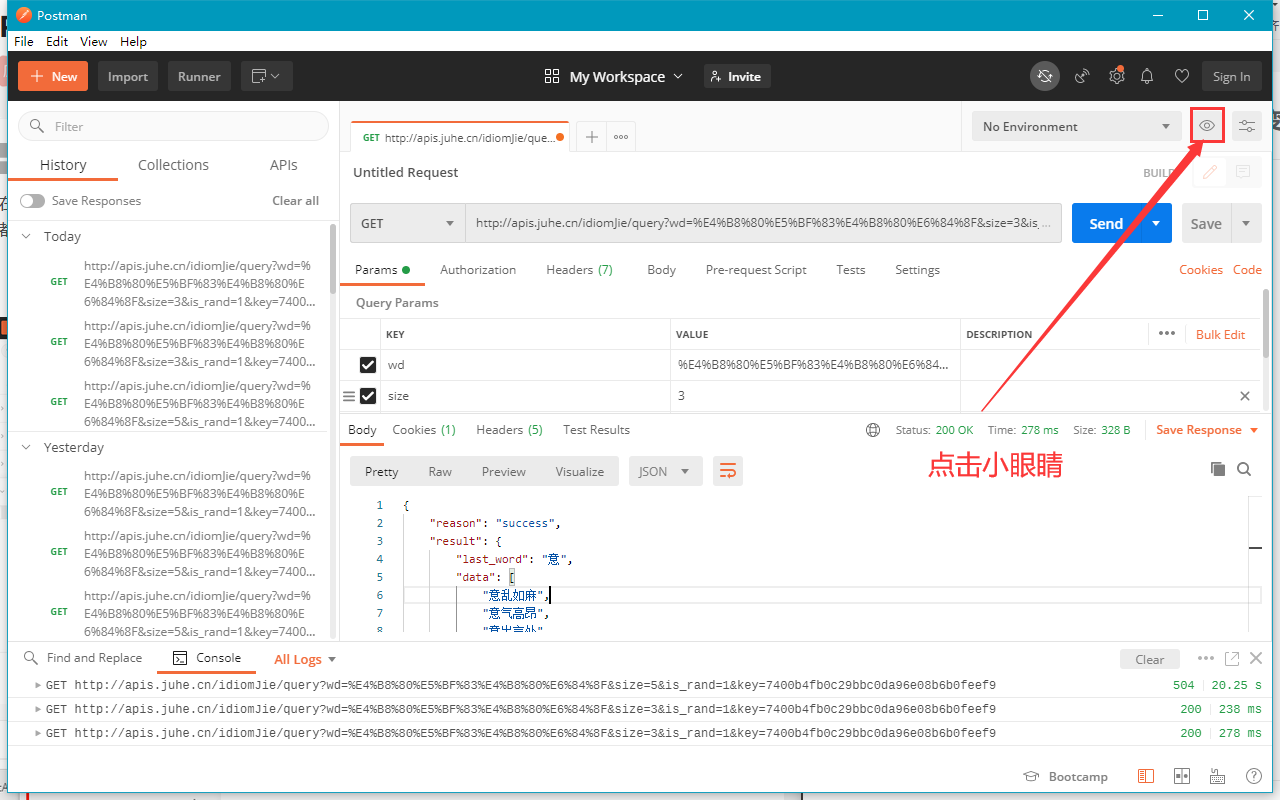Uncheck the size parameter checkbox
Image resolution: width=1280 pixels, height=800 pixels.
(368, 396)
